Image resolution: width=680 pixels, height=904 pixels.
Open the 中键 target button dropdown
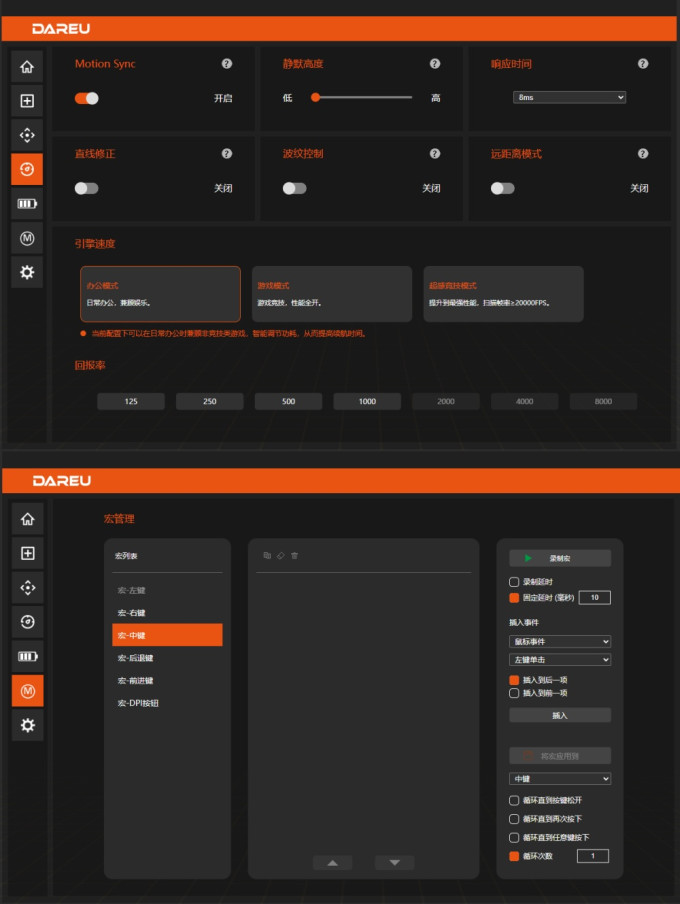coord(560,779)
